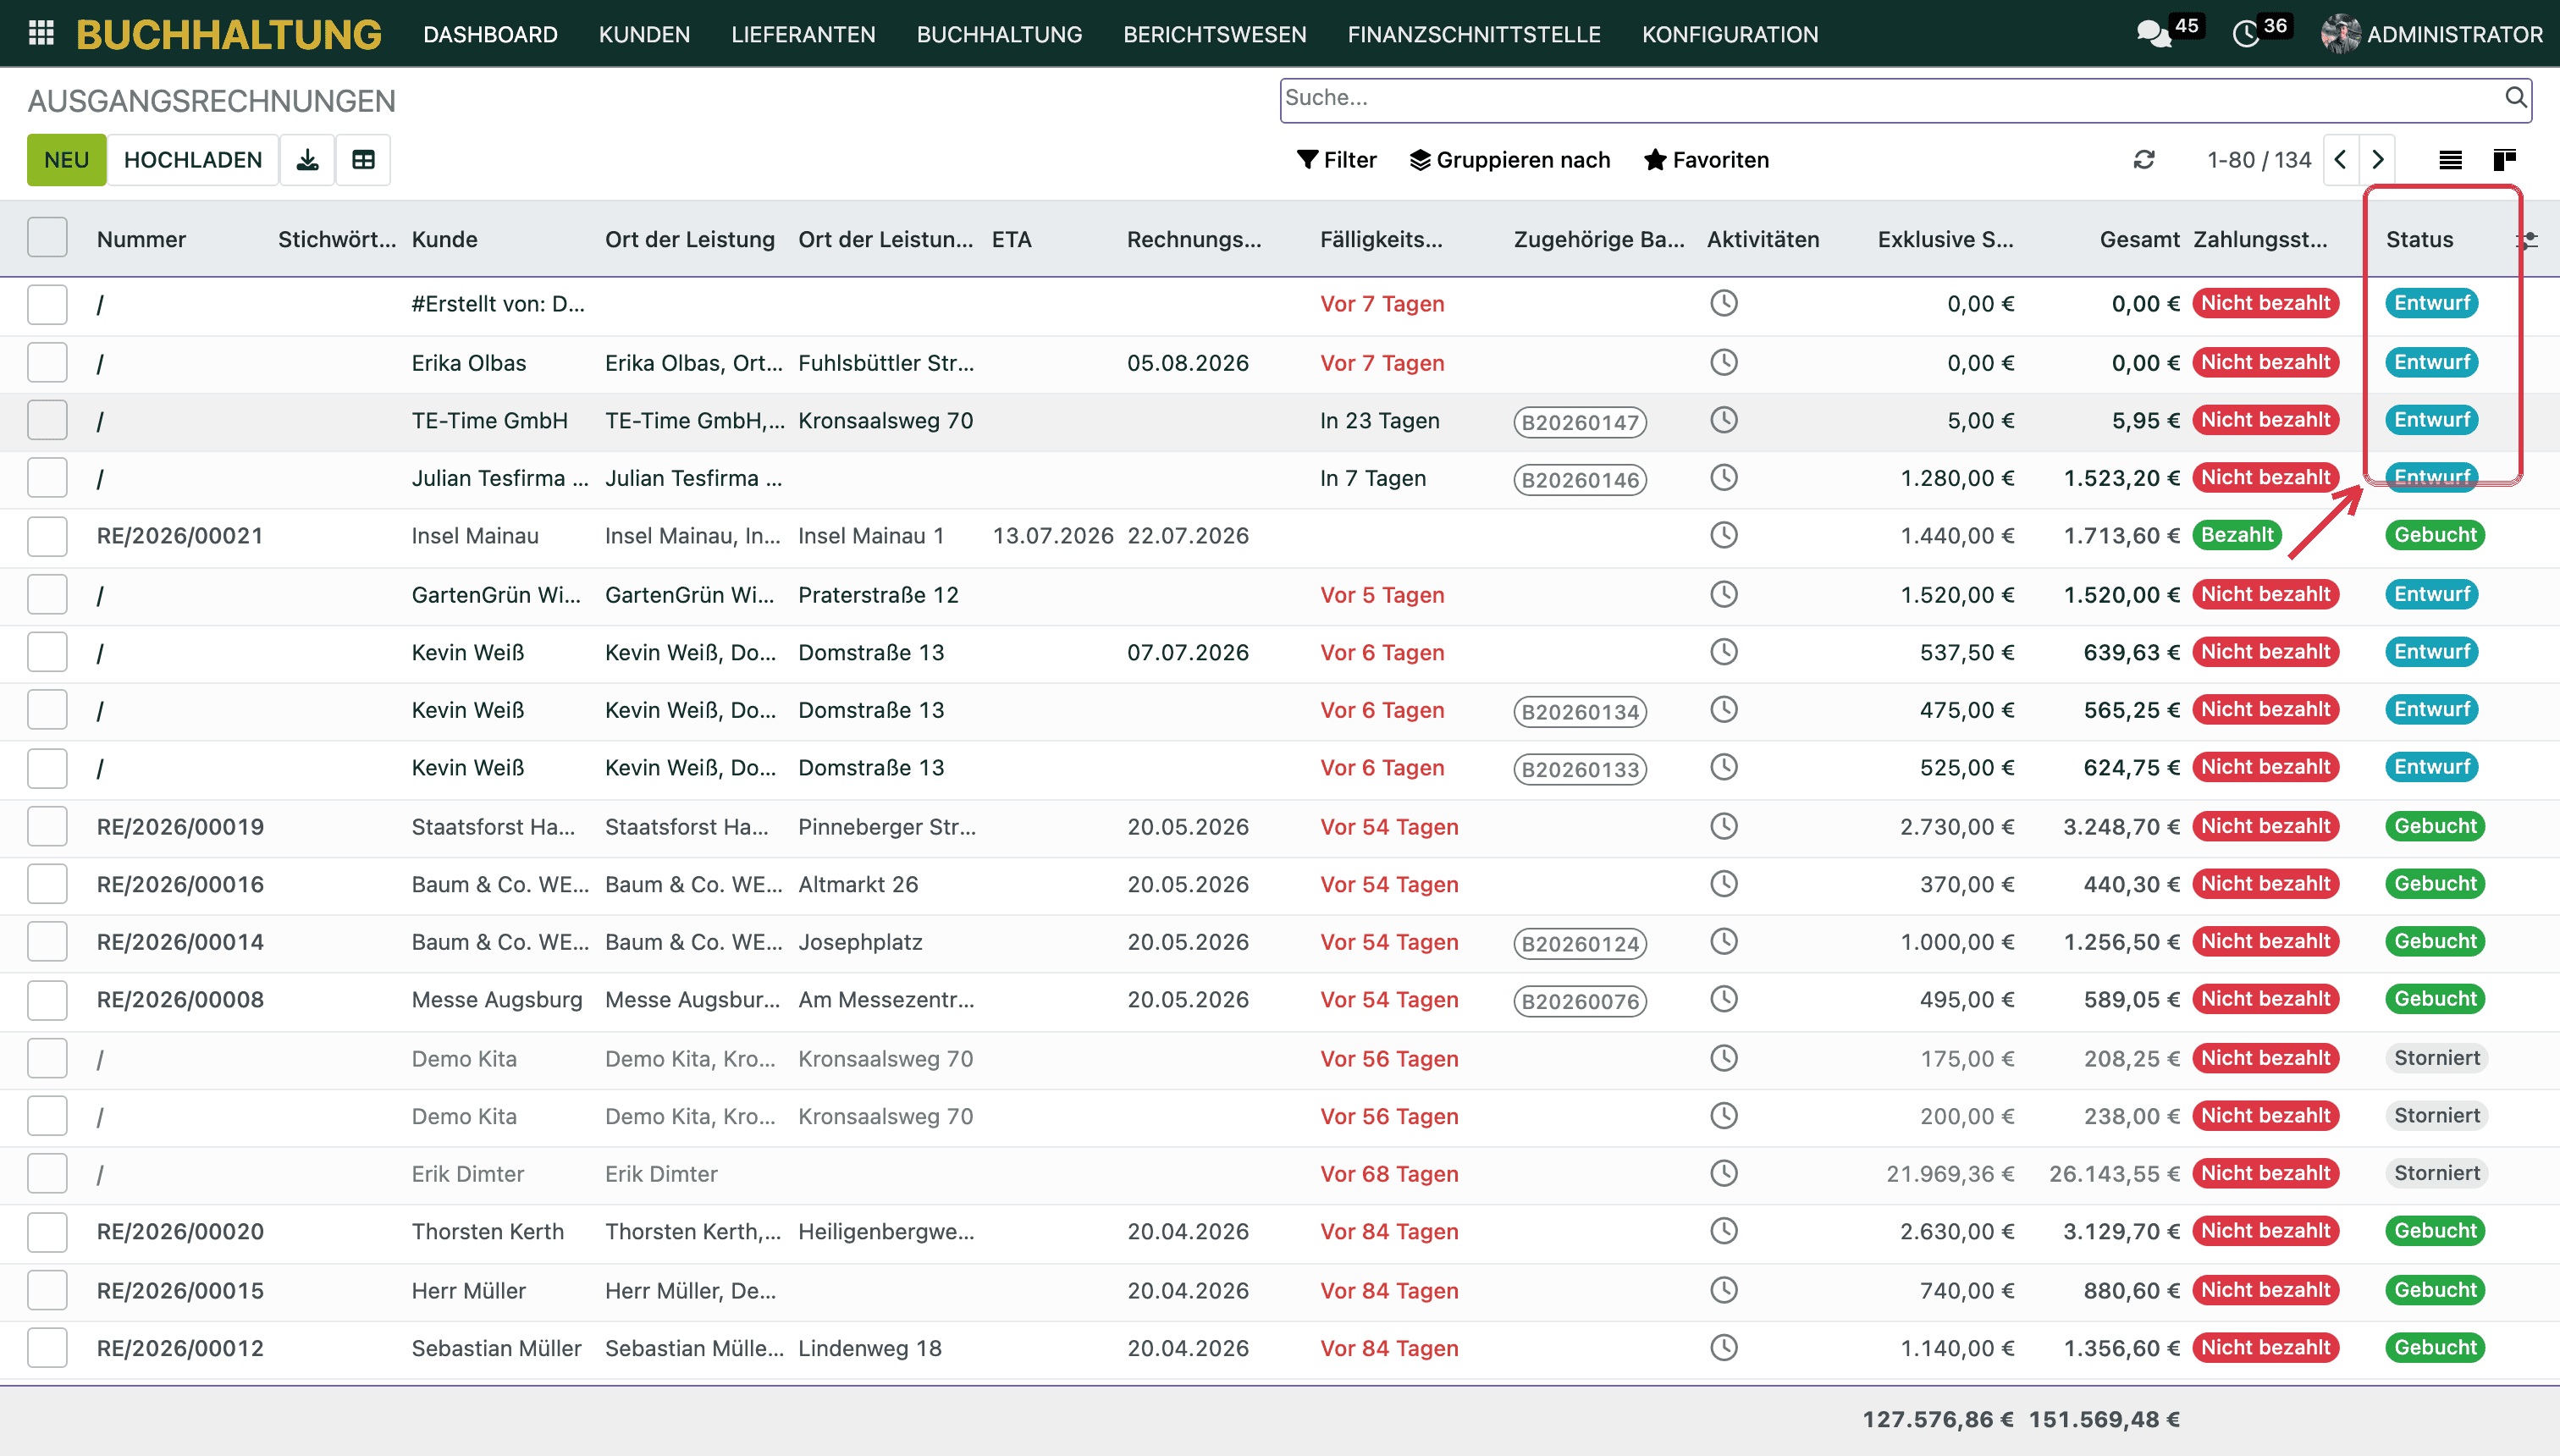Open the Berichtswesen menu

point(1214,34)
